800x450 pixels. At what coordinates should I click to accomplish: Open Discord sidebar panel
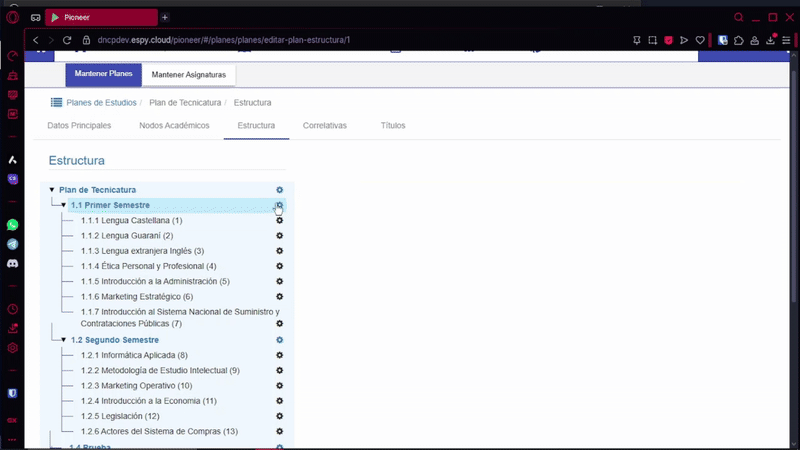13,263
